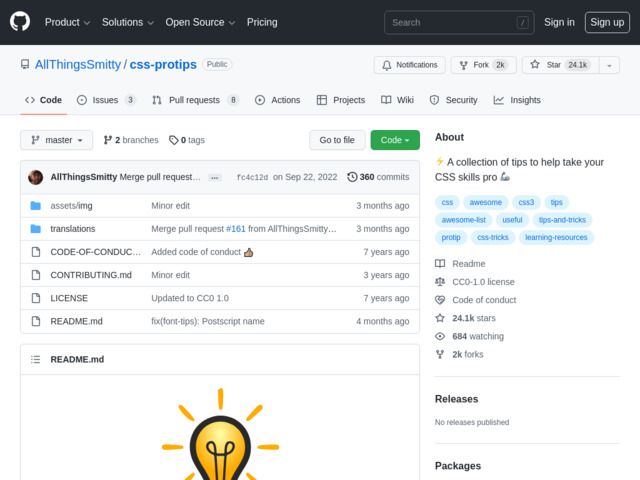Screen dimensions: 640x480
Task: Open the green Code dropdown button
Action: 395,140
